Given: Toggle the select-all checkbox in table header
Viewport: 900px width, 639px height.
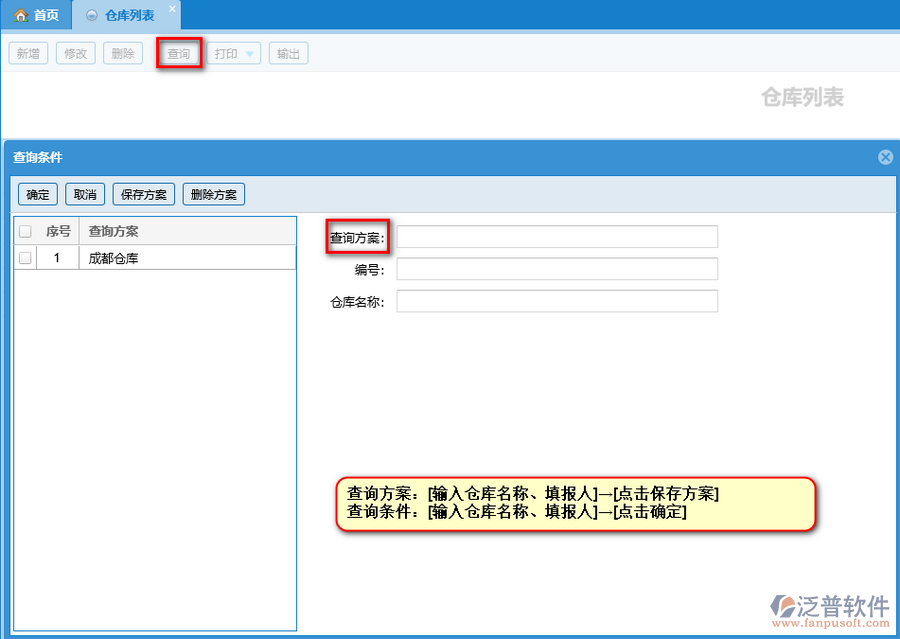Looking at the screenshot, I should (x=25, y=231).
